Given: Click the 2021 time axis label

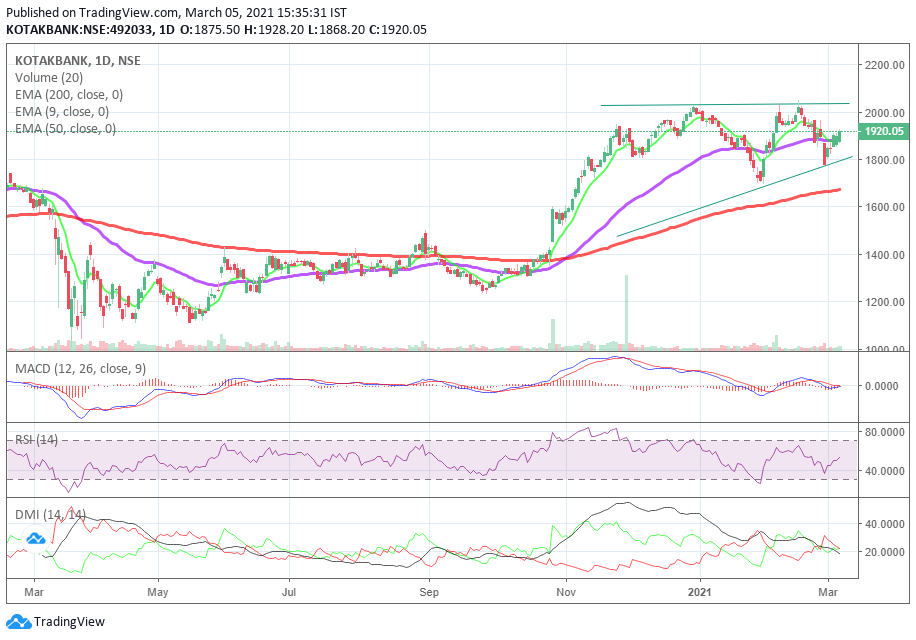Looking at the screenshot, I should [699, 592].
